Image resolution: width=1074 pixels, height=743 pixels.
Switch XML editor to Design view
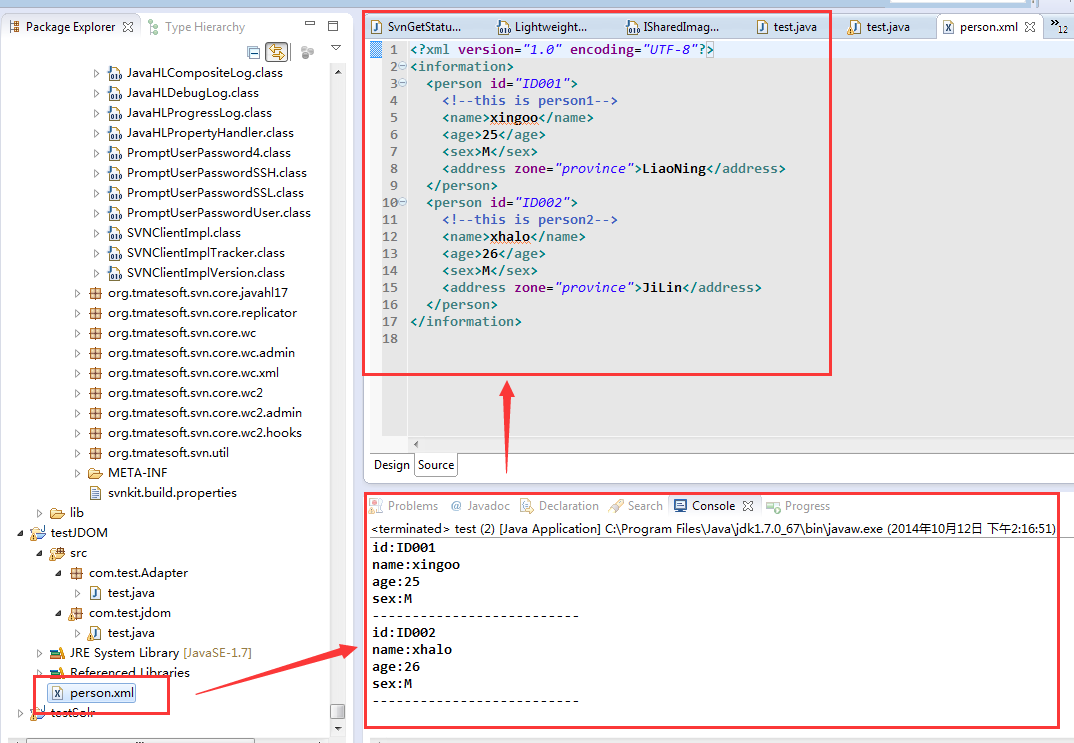click(x=392, y=465)
